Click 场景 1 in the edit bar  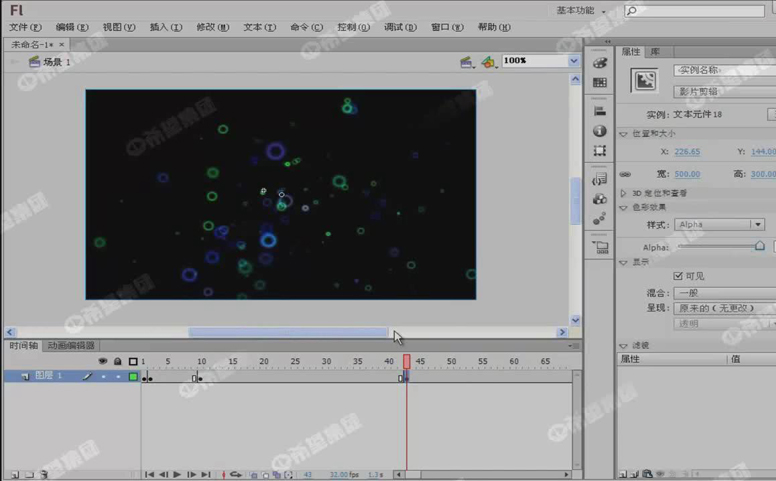(x=56, y=62)
